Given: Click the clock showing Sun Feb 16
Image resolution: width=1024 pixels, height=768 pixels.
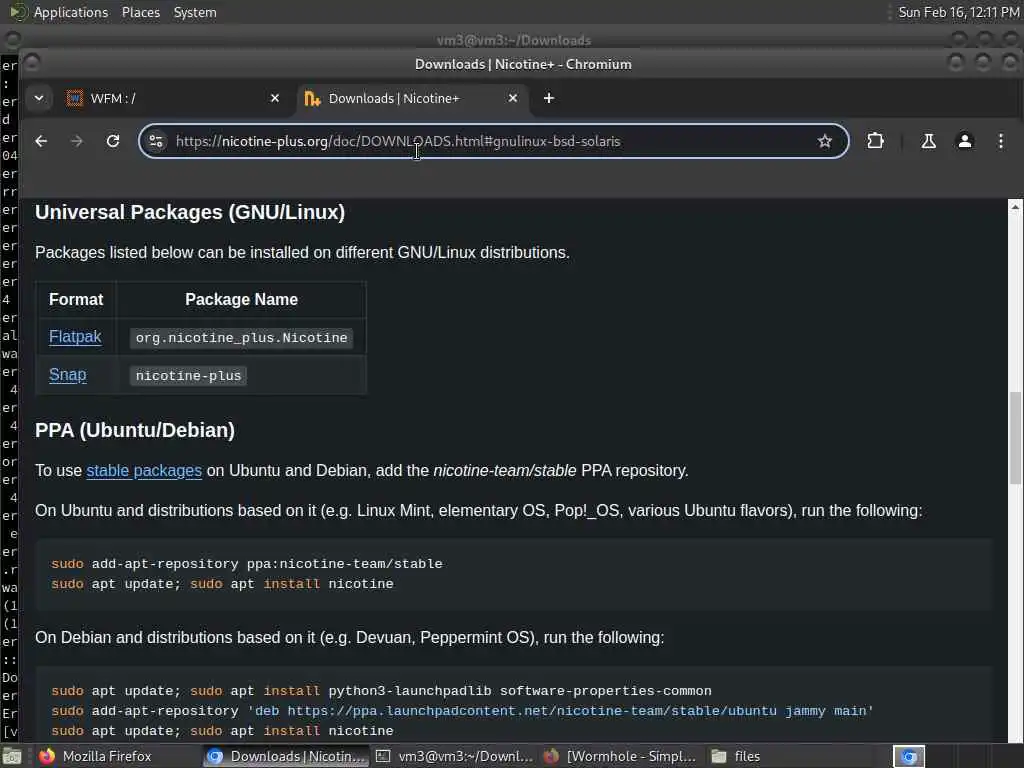Looking at the screenshot, I should coord(959,12).
